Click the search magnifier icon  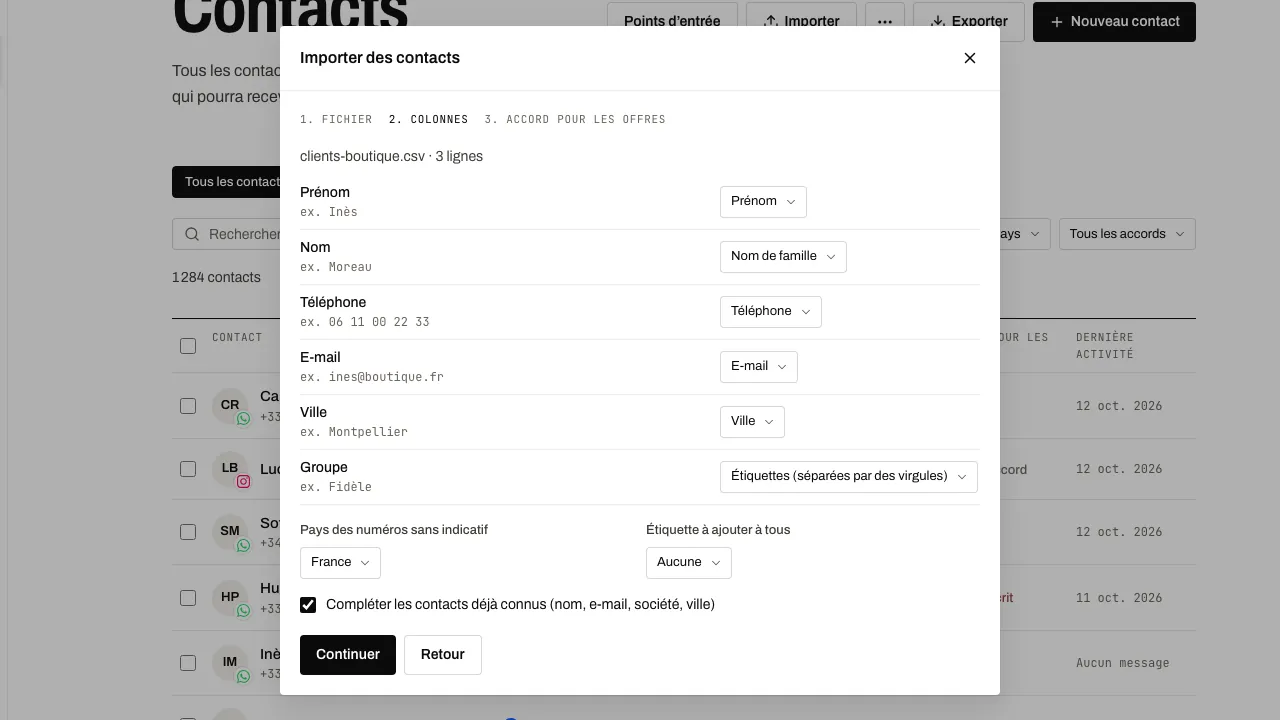pos(192,234)
